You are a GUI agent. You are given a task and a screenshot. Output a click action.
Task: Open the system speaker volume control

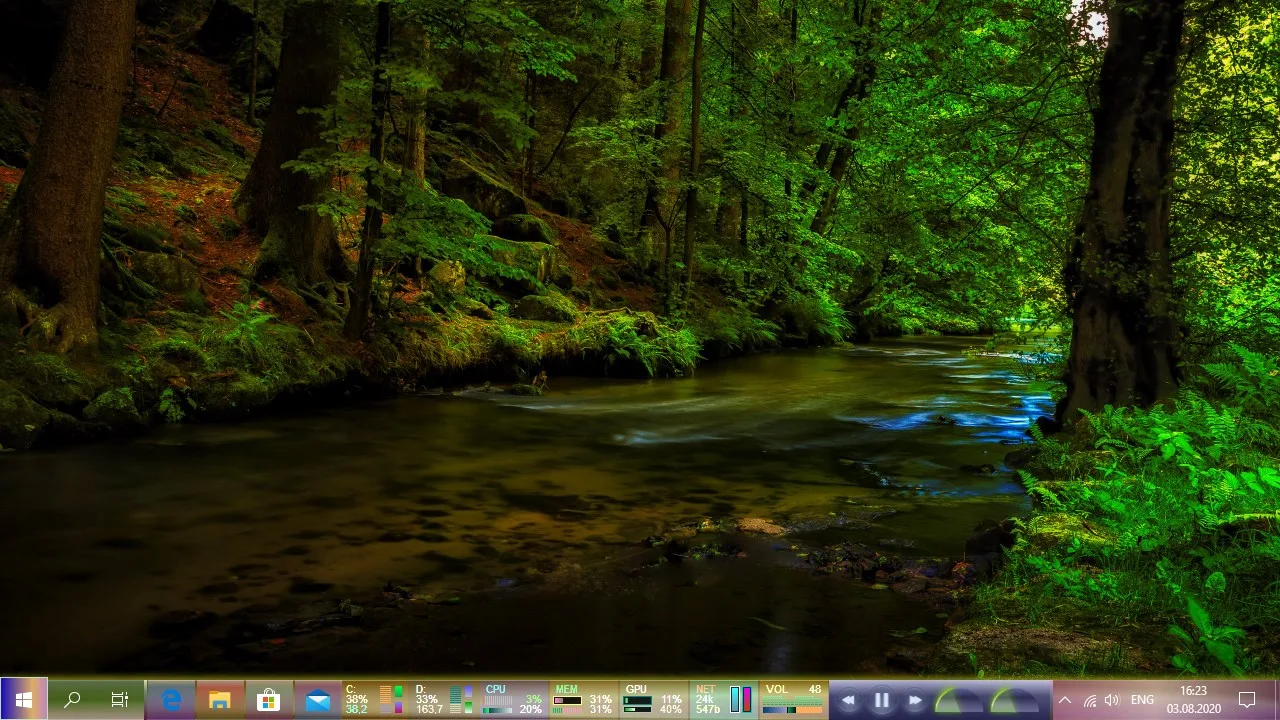pyautogui.click(x=1112, y=700)
